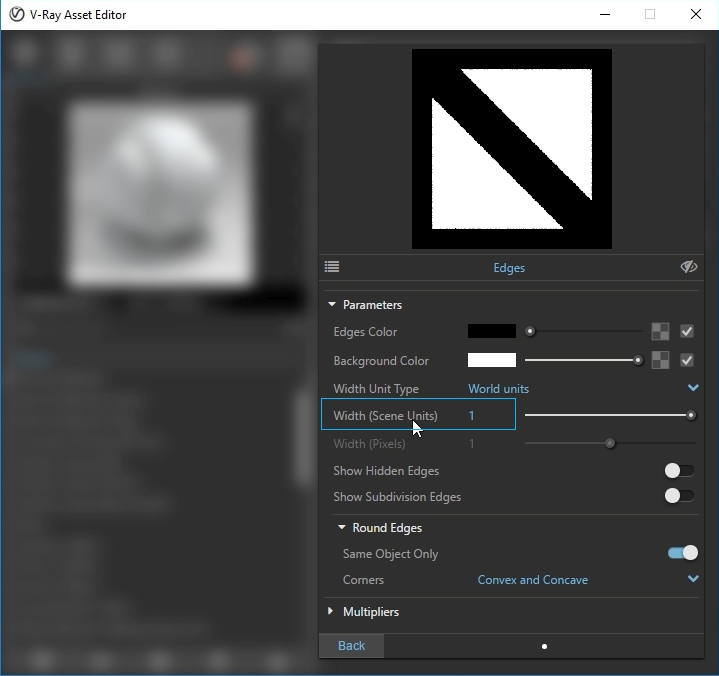719x676 pixels.
Task: Enable Show Subdivision Edges toggle
Action: pyautogui.click(x=679, y=496)
